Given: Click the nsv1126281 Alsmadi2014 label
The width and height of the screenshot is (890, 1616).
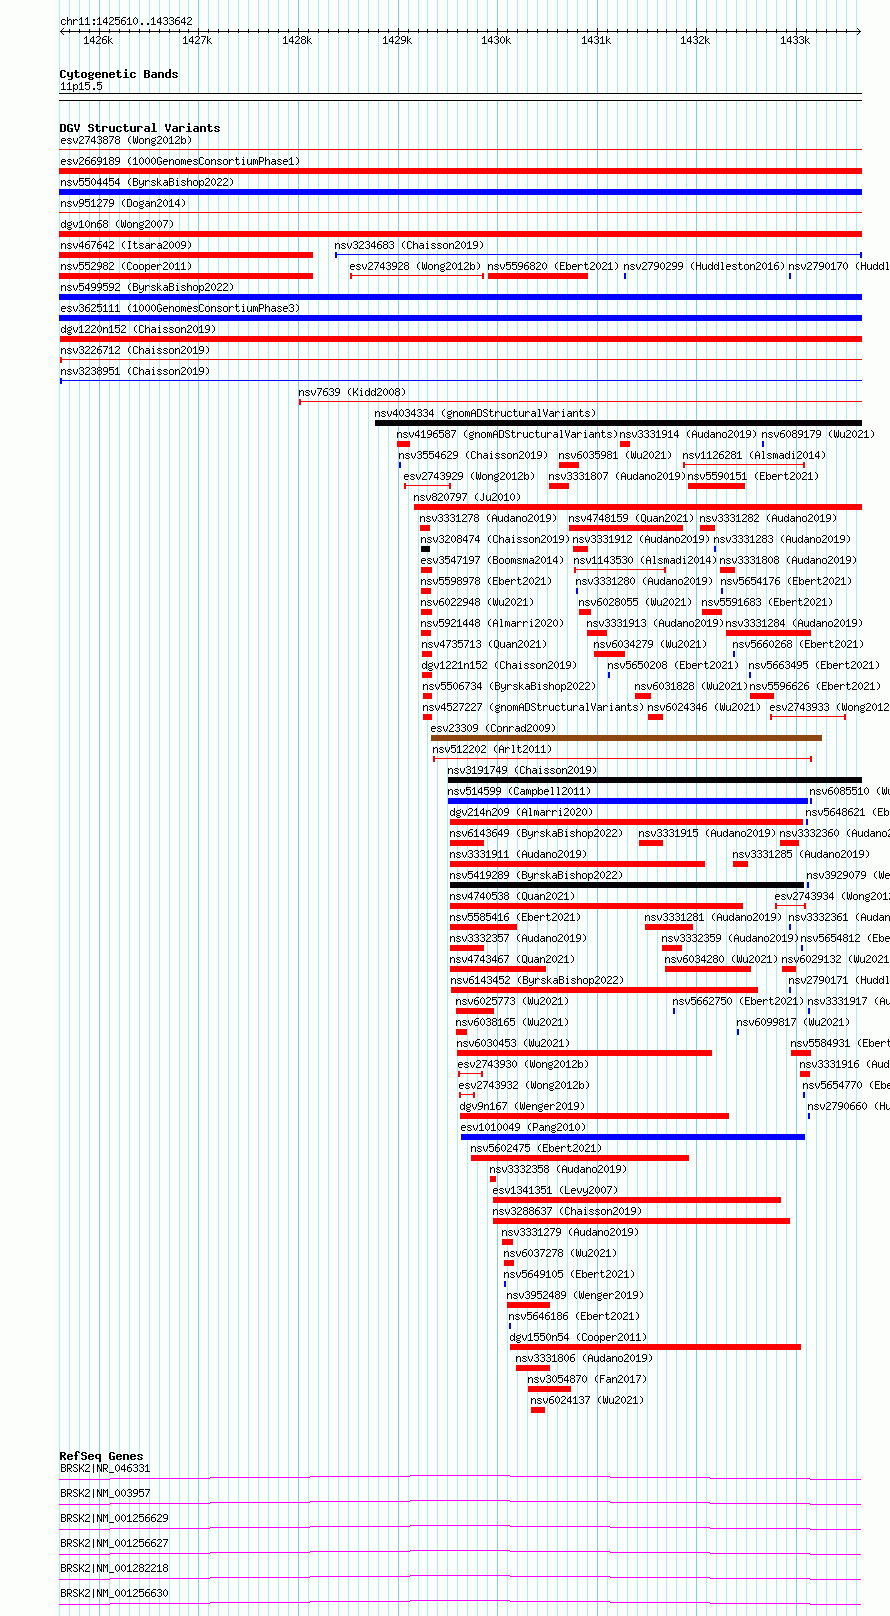Looking at the screenshot, I should point(754,455).
